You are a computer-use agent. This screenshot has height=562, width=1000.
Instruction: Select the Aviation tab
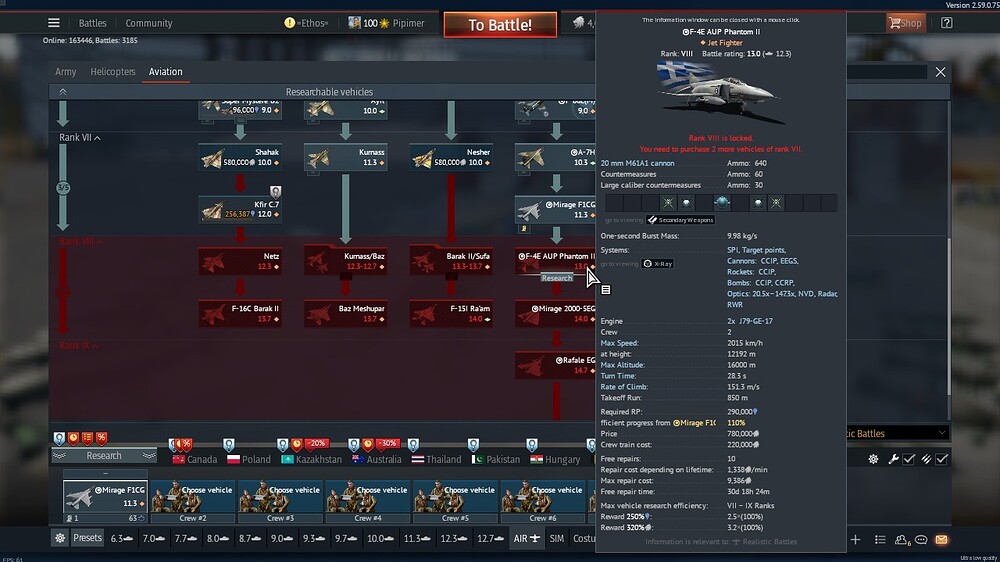coord(166,72)
